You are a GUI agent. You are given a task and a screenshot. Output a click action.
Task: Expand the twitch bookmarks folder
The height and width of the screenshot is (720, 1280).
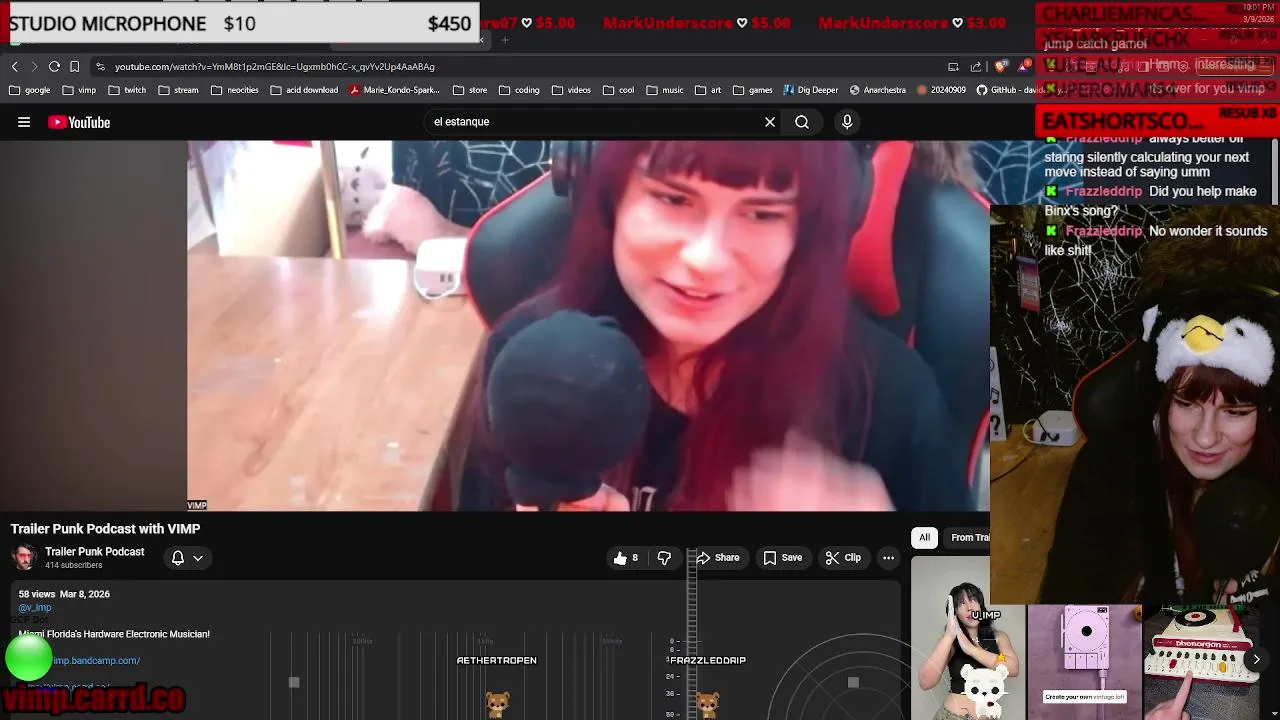click(x=127, y=90)
